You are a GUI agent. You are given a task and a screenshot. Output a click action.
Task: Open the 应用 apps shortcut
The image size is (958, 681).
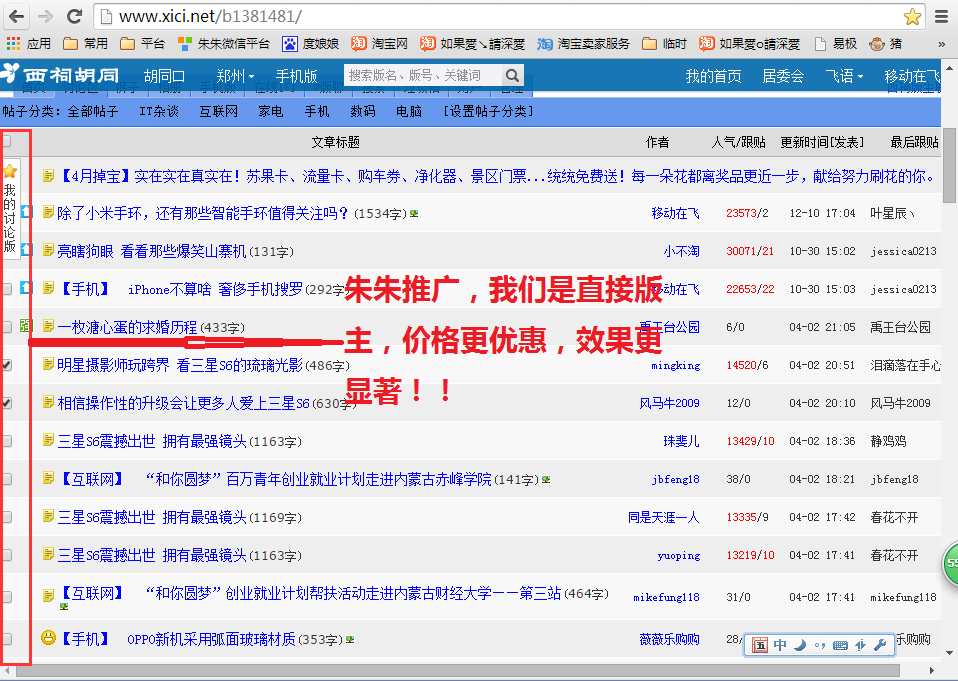coord(28,43)
